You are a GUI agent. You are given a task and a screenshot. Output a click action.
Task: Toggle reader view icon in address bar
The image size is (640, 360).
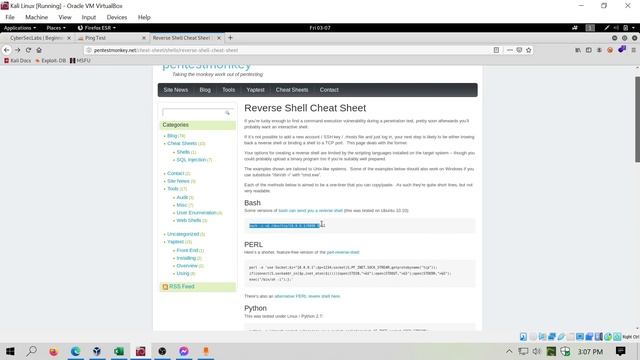pyautogui.click(x=496, y=50)
